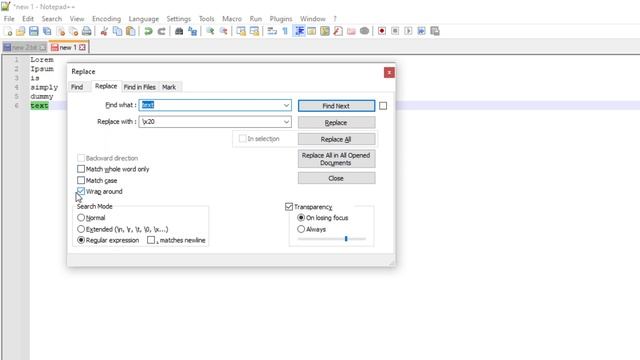Click Replace All in All Opened Documents
Viewport: 640px width, 360px height.
pyautogui.click(x=336, y=159)
